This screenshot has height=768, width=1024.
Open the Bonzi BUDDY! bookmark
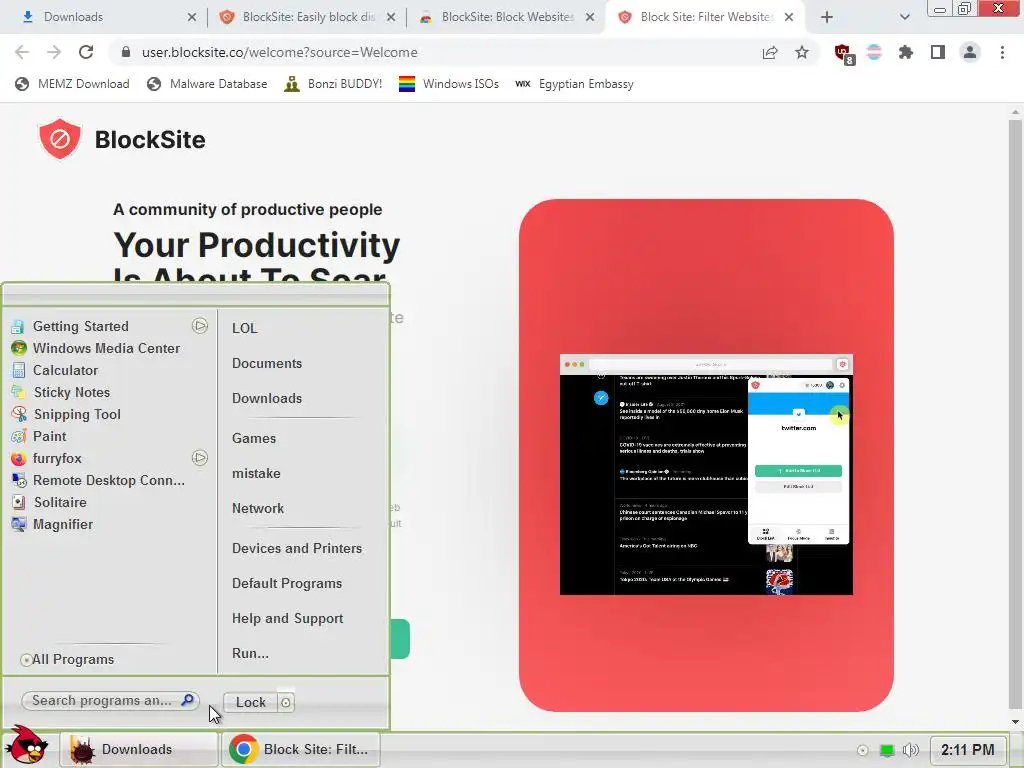[x=333, y=84]
